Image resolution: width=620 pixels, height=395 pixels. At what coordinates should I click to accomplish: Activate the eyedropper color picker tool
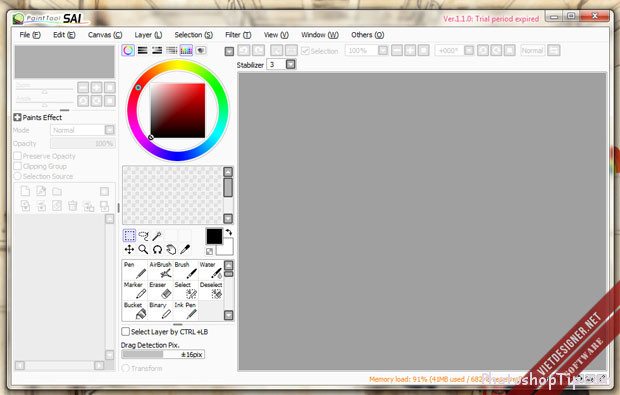[x=185, y=249]
